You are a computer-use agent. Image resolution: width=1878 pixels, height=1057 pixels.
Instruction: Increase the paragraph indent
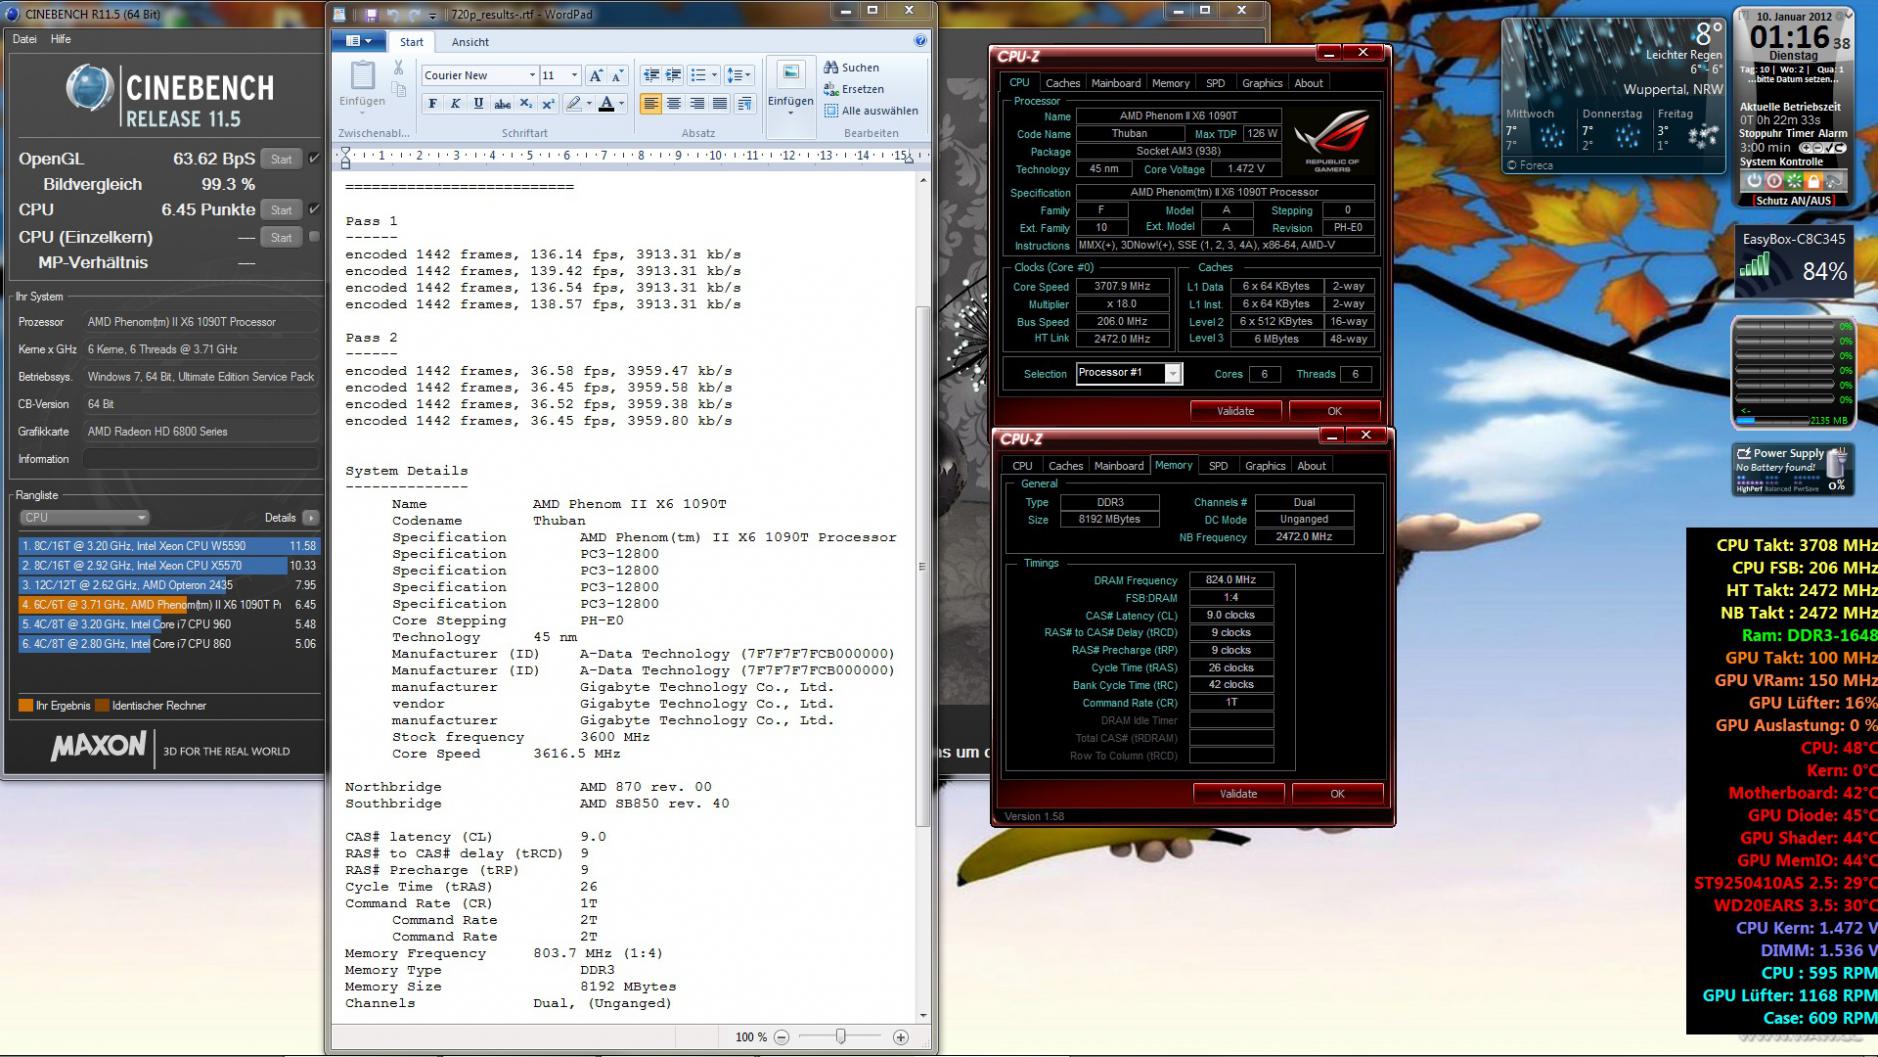pyautogui.click(x=673, y=75)
